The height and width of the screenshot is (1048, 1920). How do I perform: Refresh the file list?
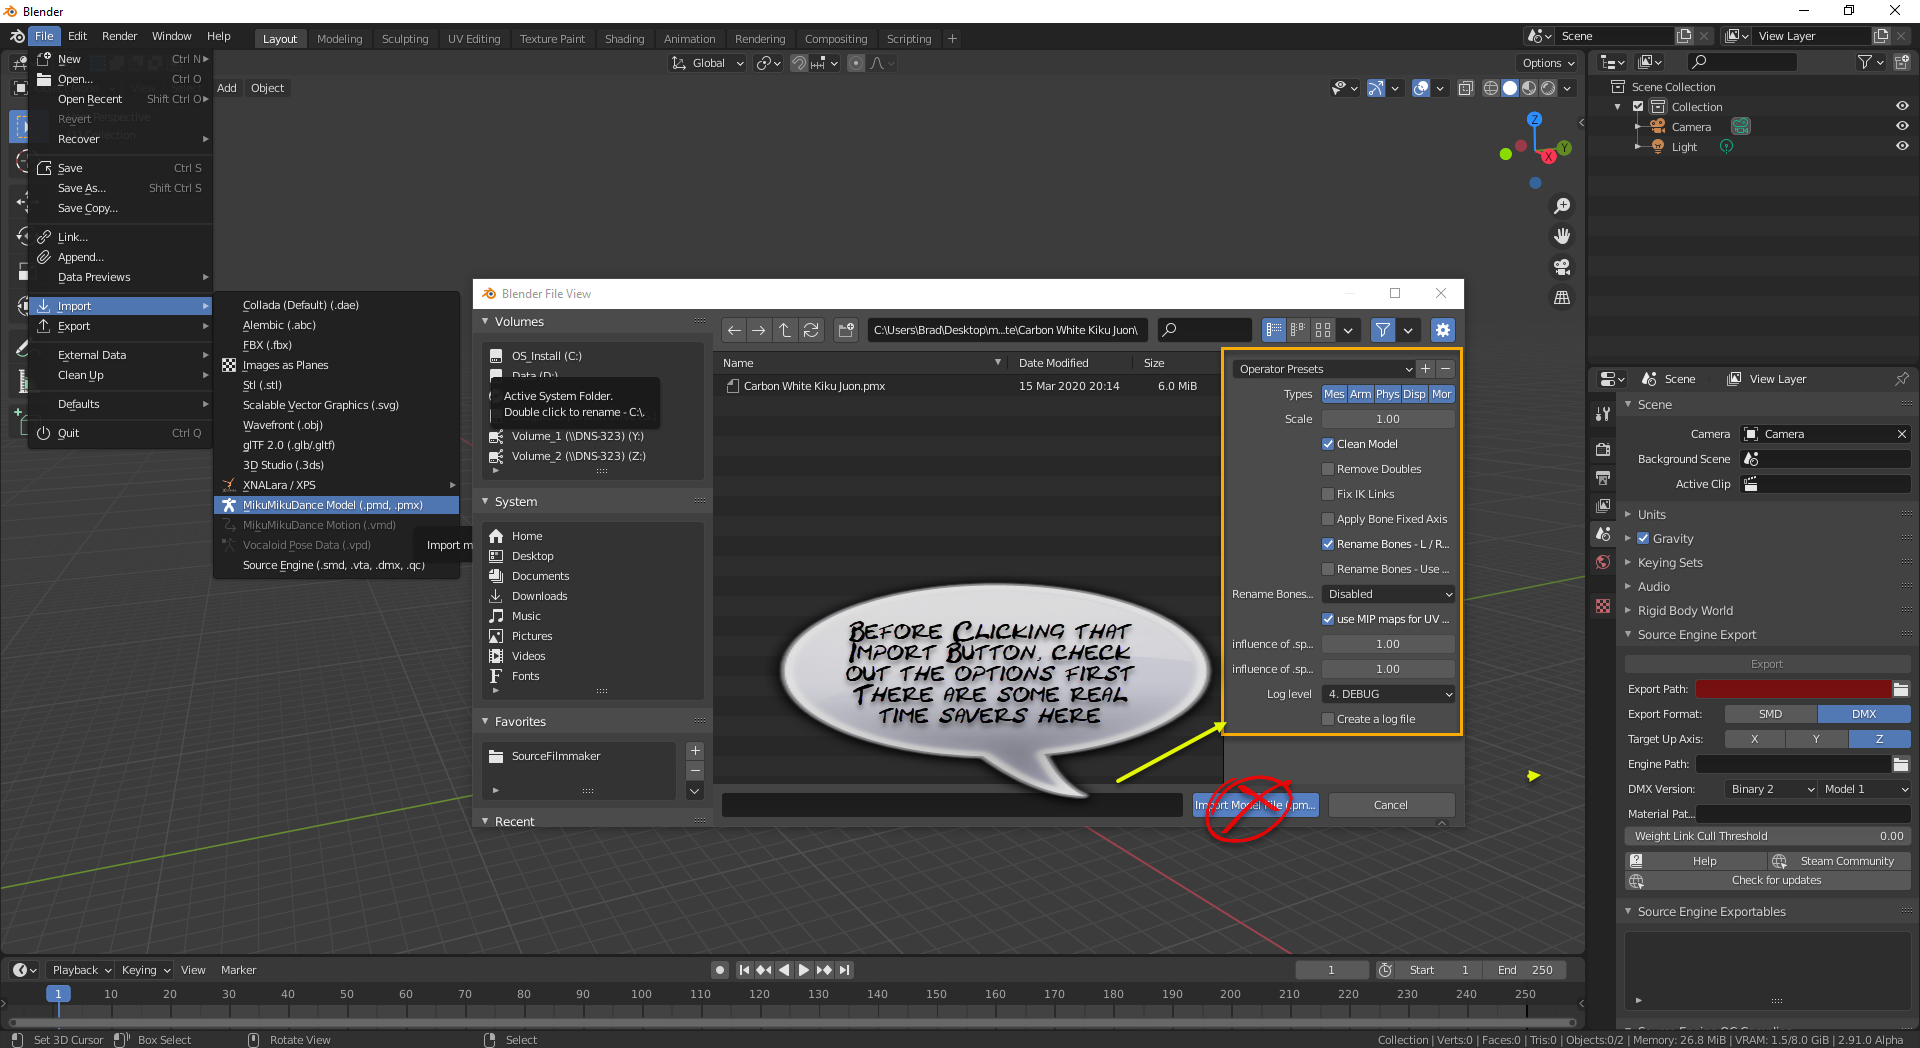pos(811,330)
